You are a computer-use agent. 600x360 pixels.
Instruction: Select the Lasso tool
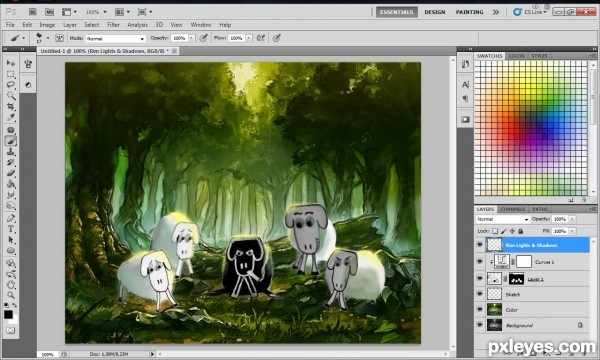[x=11, y=85]
